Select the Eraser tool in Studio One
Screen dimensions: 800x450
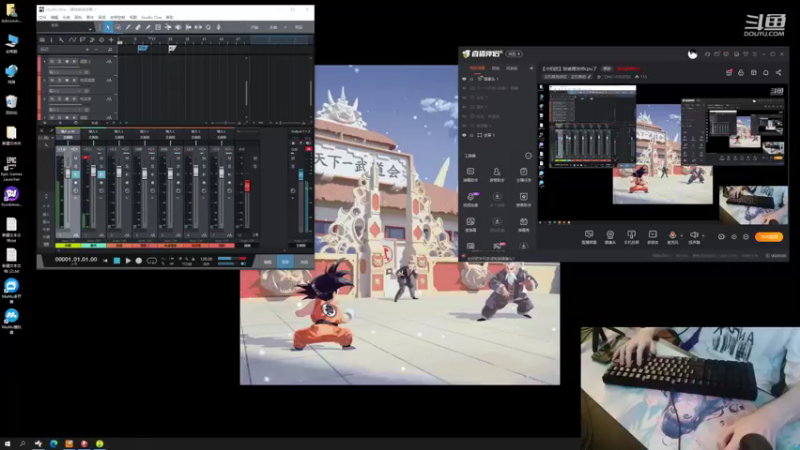(x=138, y=27)
